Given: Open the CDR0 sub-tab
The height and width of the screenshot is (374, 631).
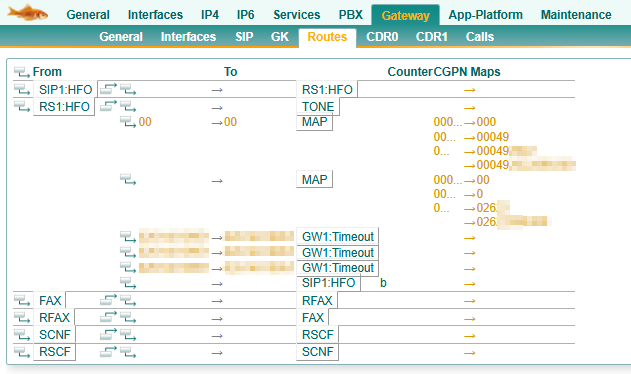Looking at the screenshot, I should (x=382, y=37).
